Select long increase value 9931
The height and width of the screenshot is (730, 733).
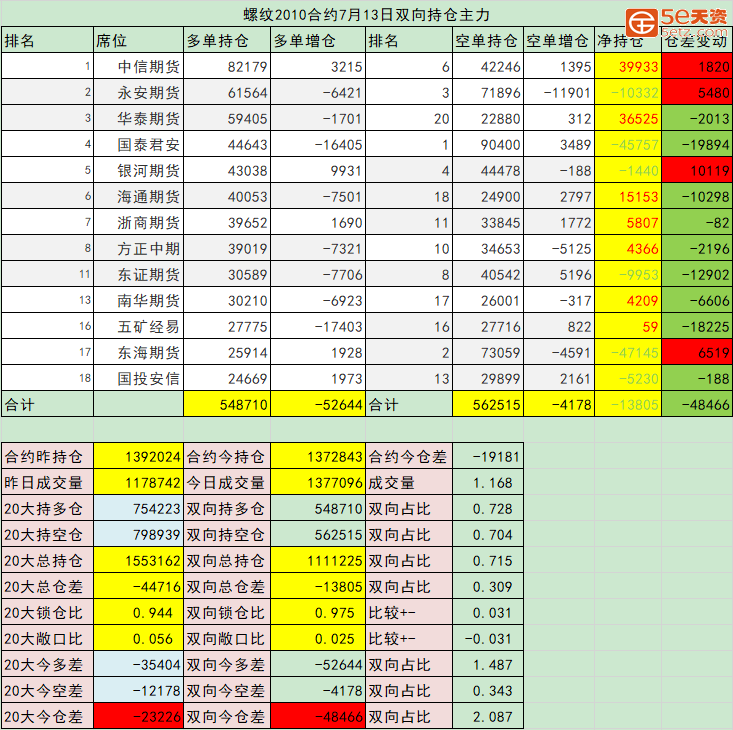click(x=318, y=170)
